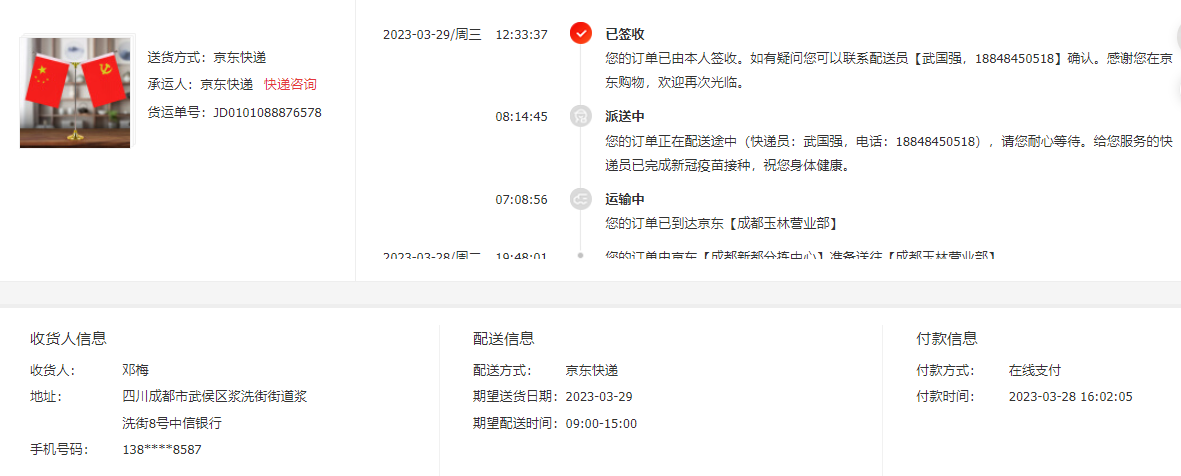The height and width of the screenshot is (476, 1181).
Task: Click the 成都玉林营业部 arrival message
Action: click(722, 224)
